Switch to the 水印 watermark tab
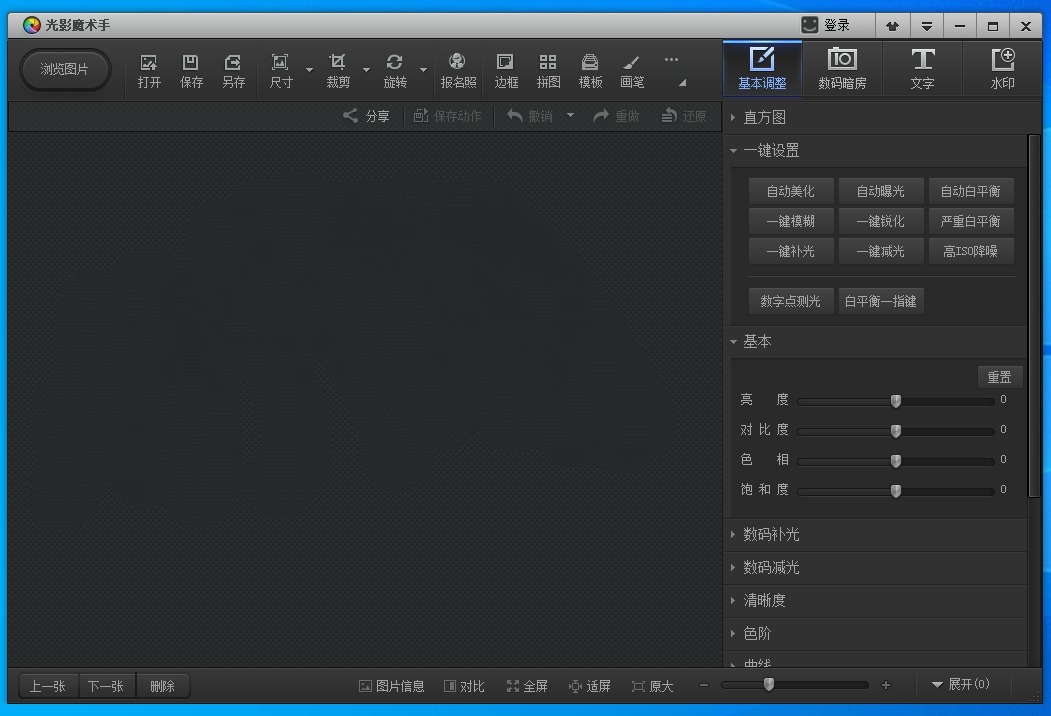 tap(1002, 68)
